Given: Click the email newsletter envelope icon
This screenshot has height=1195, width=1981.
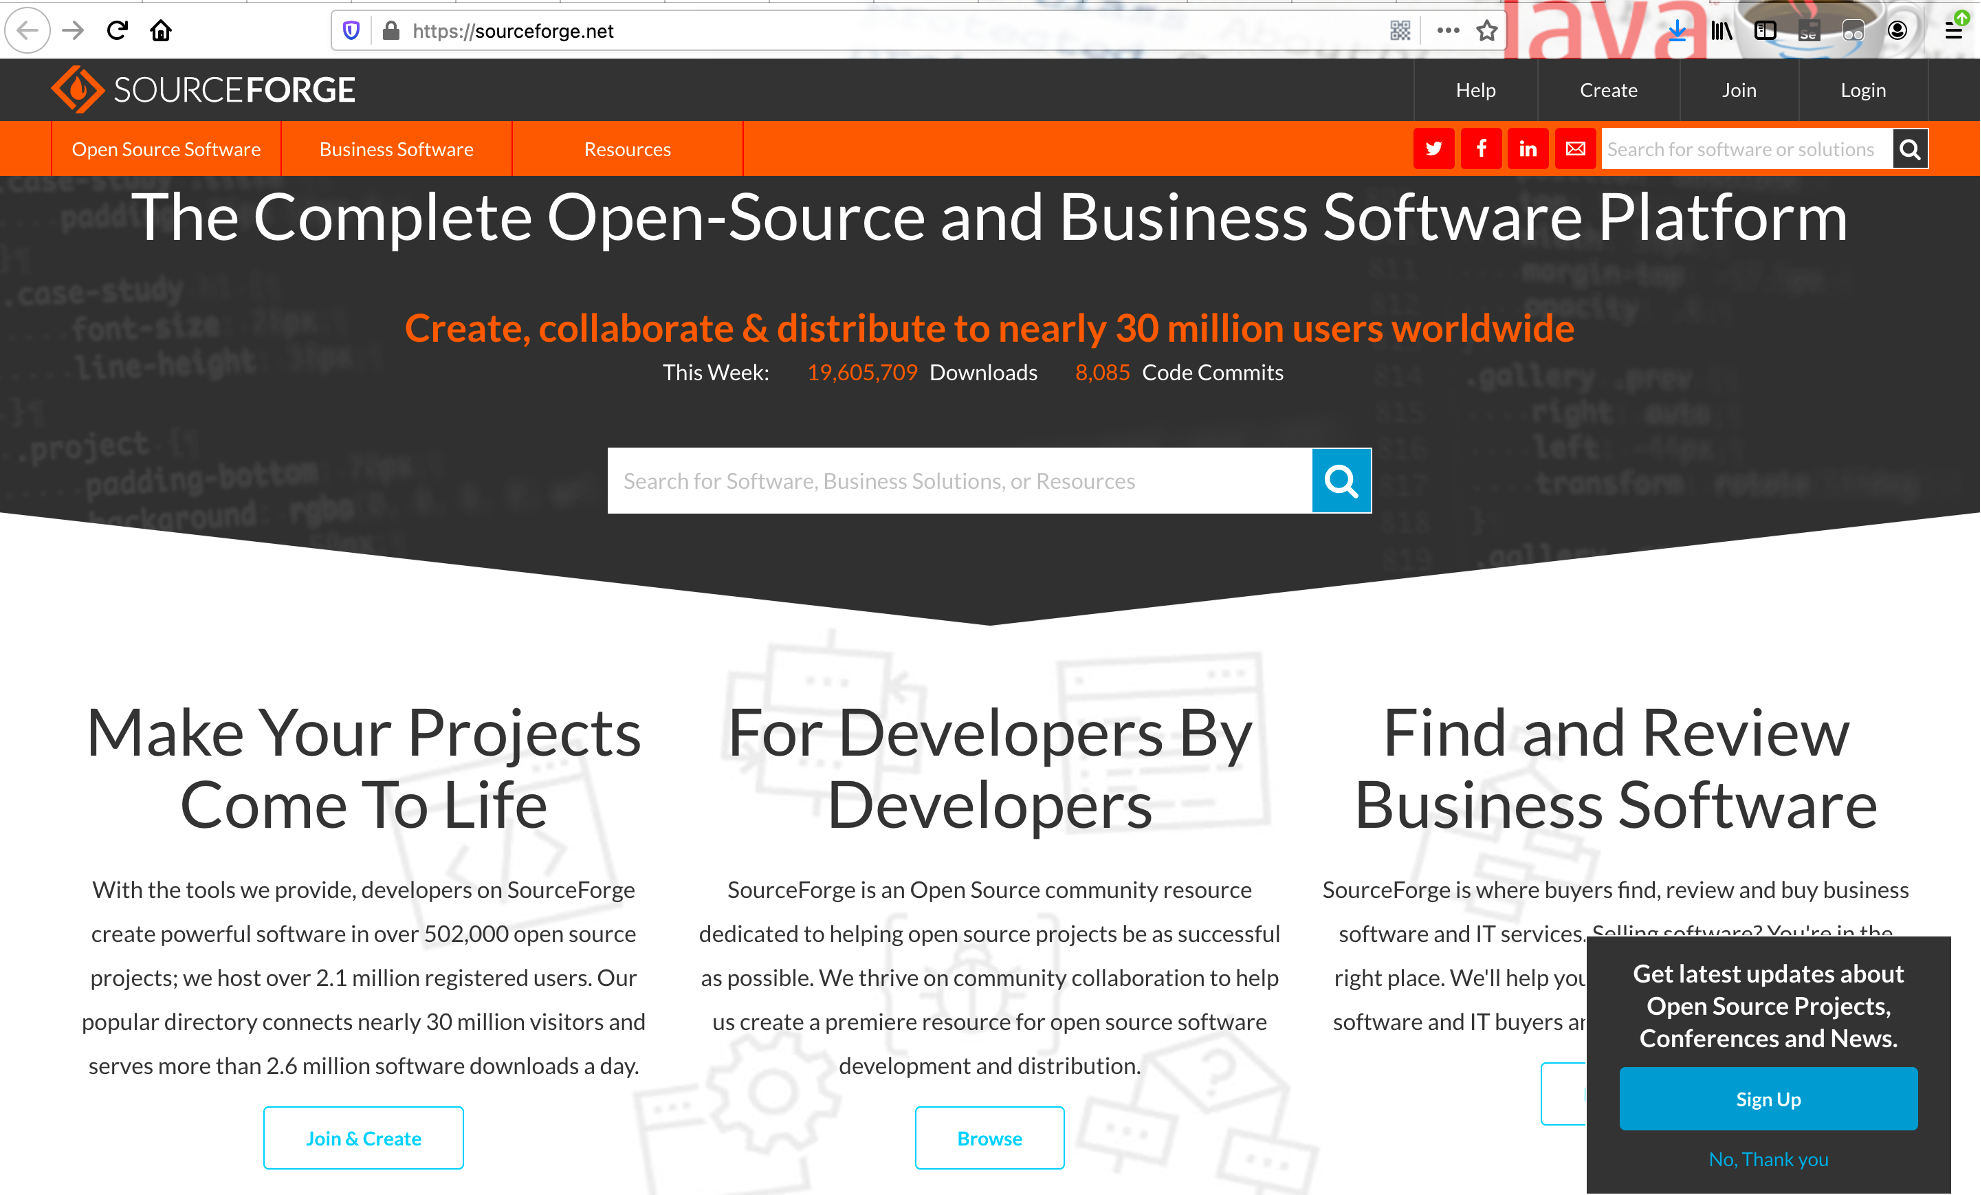Looking at the screenshot, I should [1575, 149].
